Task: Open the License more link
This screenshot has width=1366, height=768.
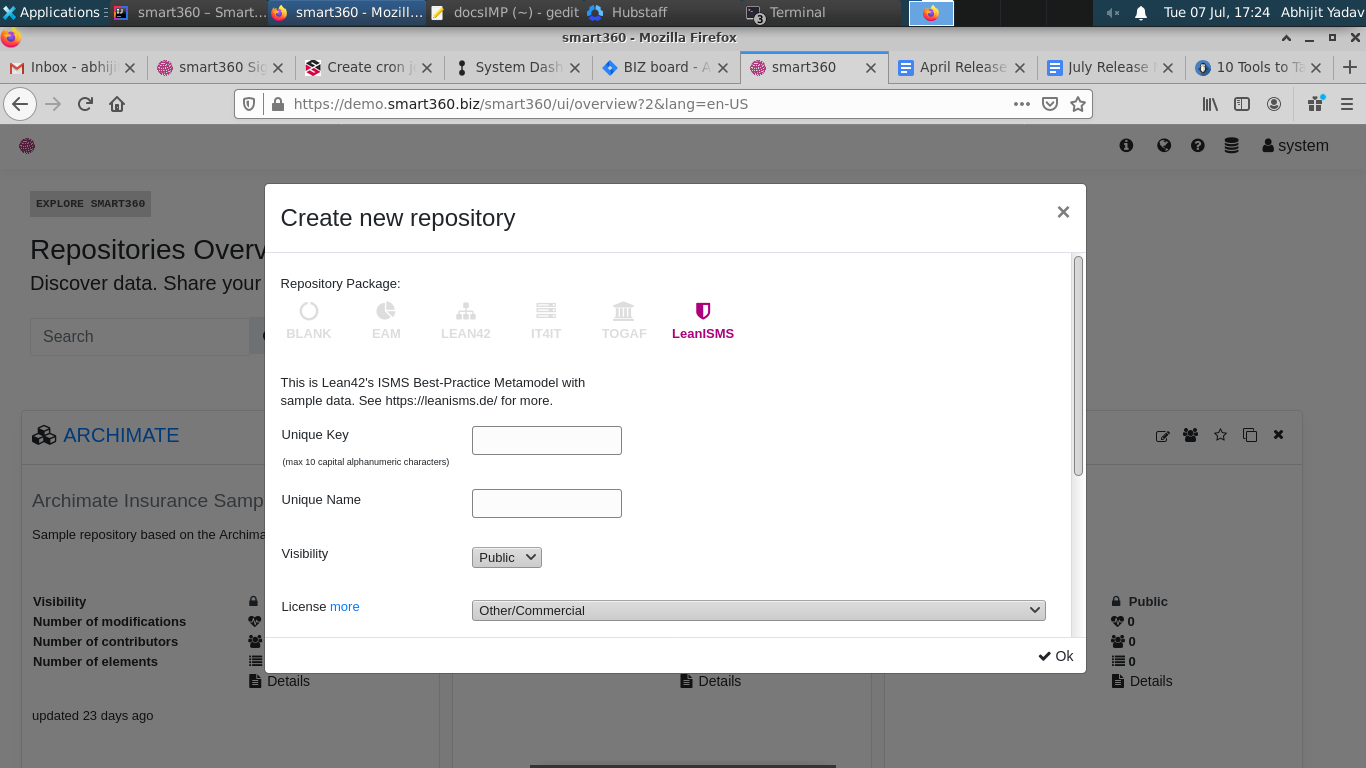Action: click(345, 606)
